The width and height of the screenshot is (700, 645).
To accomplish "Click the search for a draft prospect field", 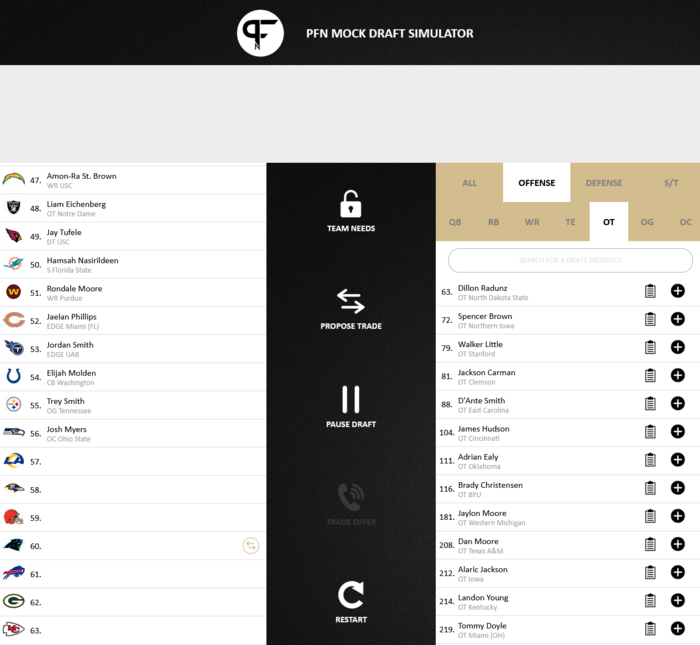I will click(570, 260).
